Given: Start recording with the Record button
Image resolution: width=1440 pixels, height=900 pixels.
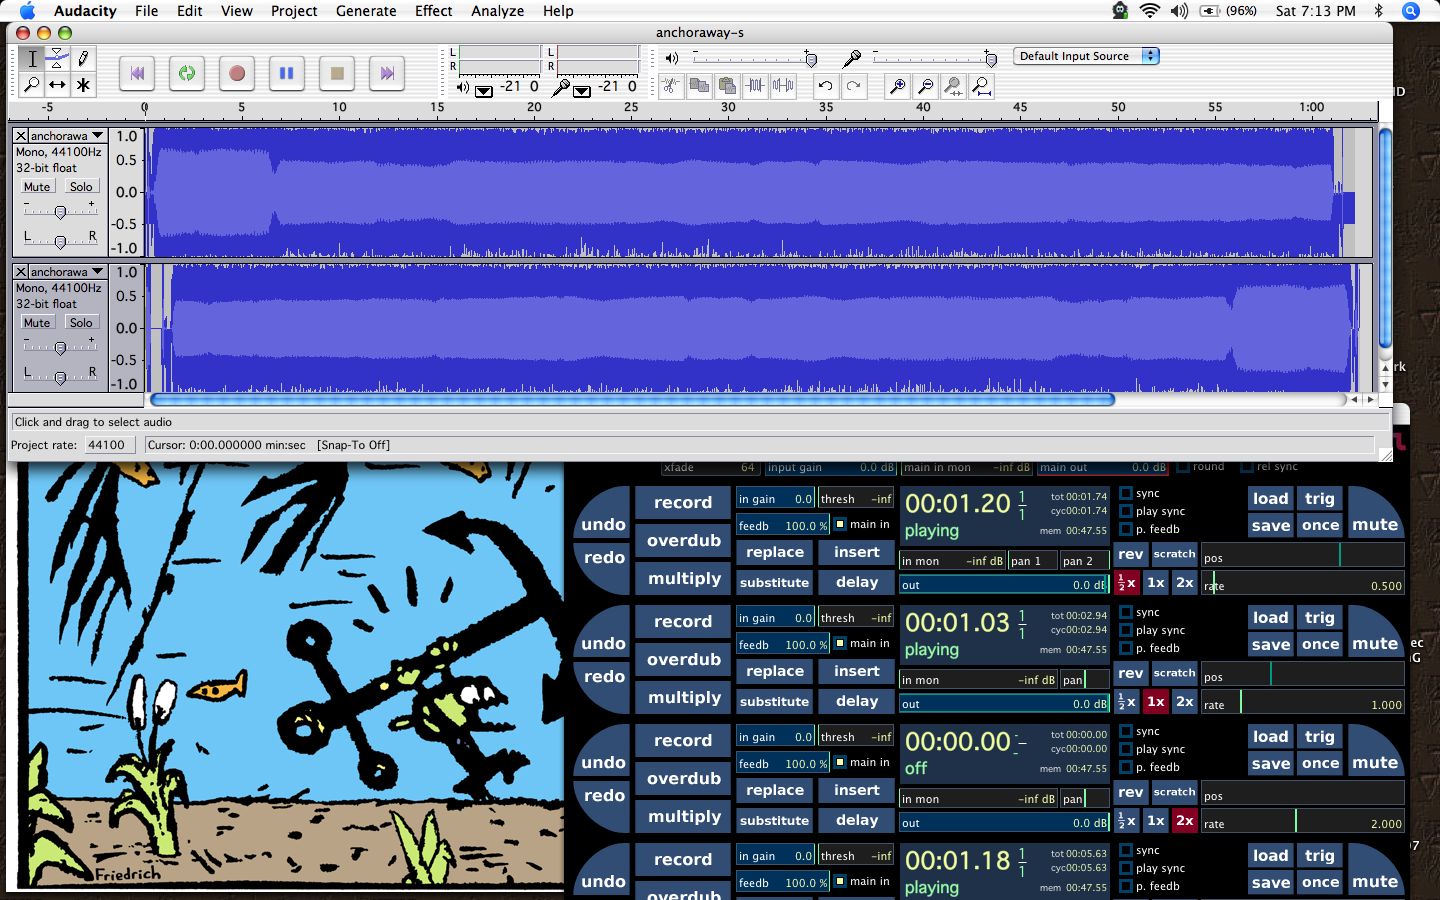Looking at the screenshot, I should [236, 73].
